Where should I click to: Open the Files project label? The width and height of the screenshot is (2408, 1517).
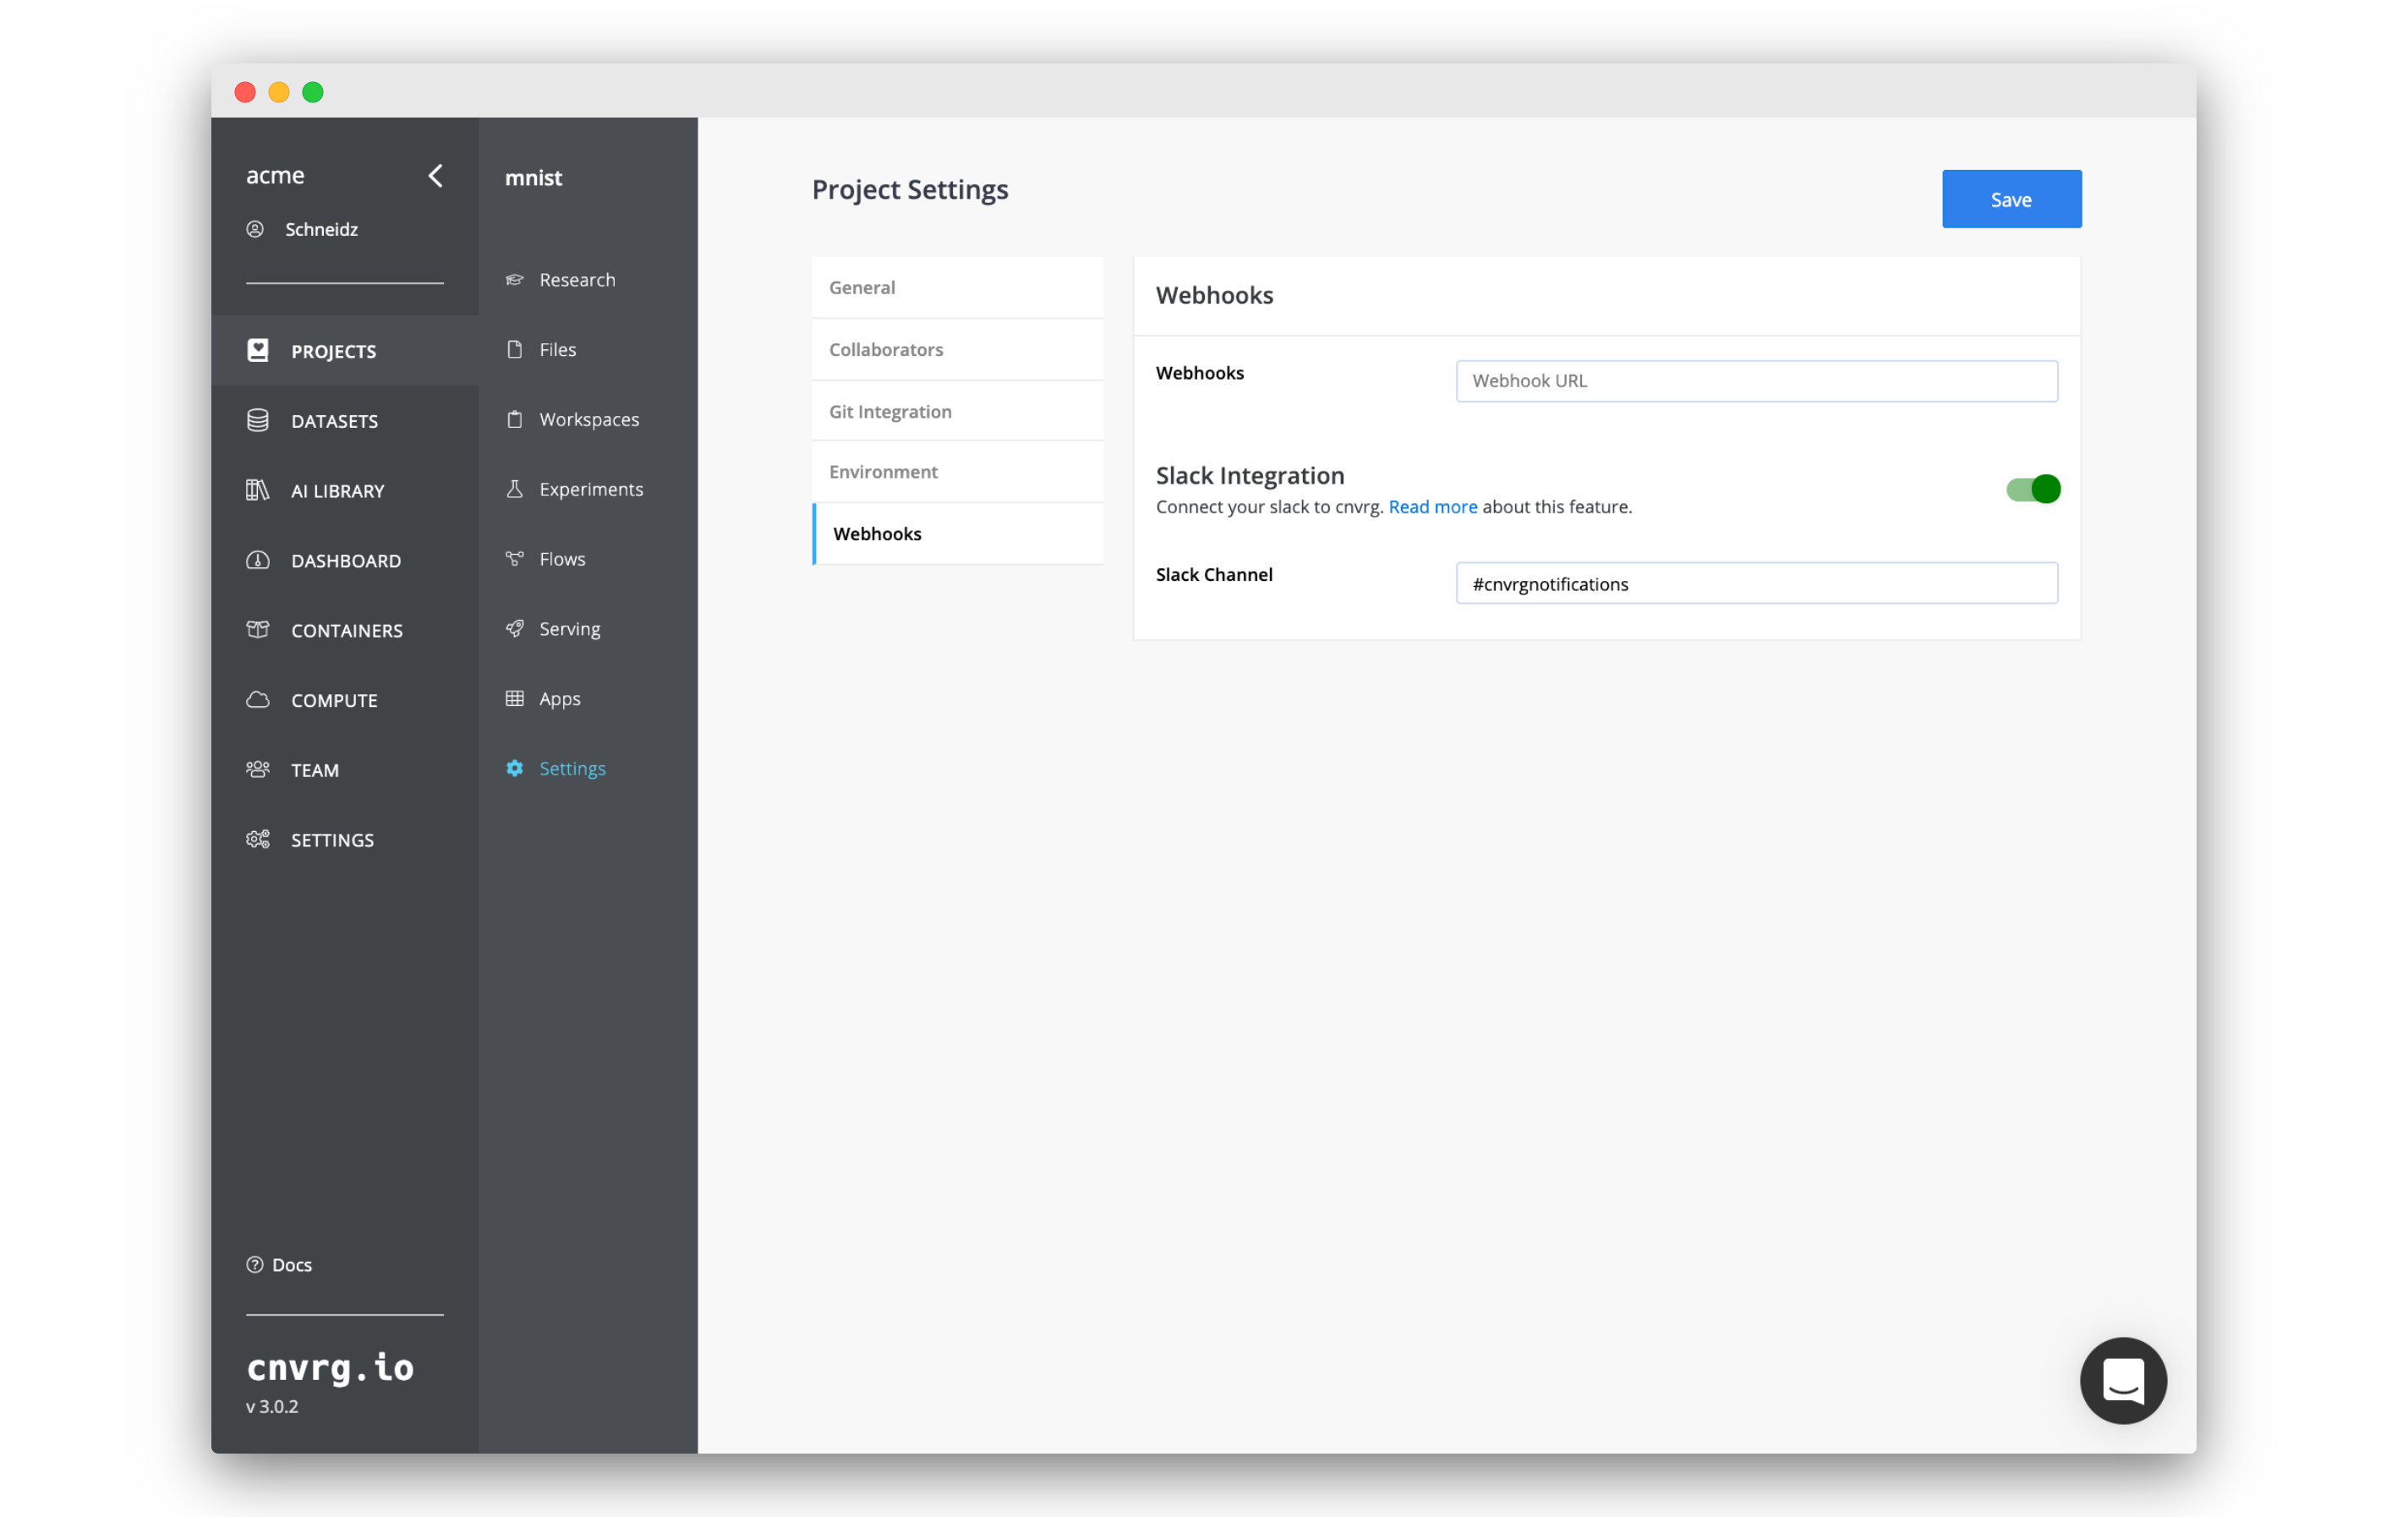tap(558, 349)
